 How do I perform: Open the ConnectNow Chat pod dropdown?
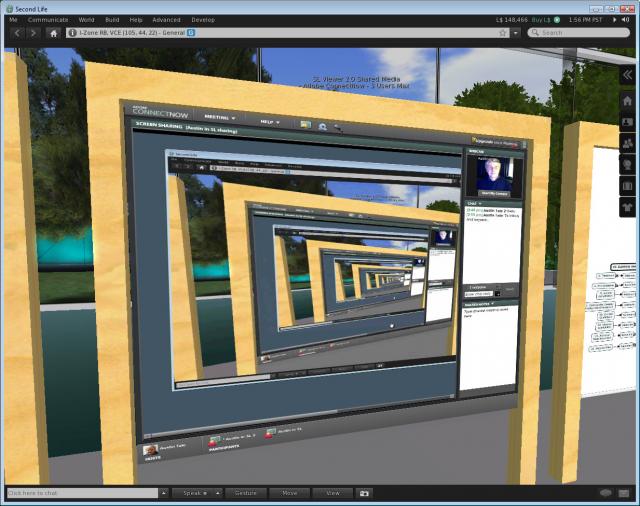pyautogui.click(x=475, y=203)
